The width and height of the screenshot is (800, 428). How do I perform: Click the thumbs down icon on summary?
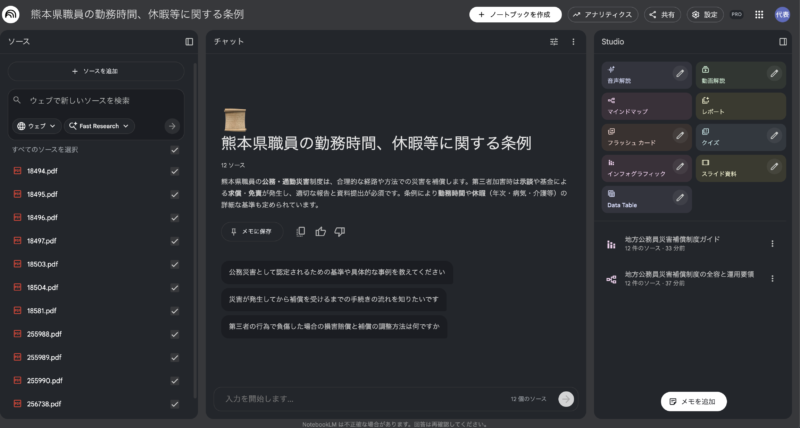coord(339,232)
